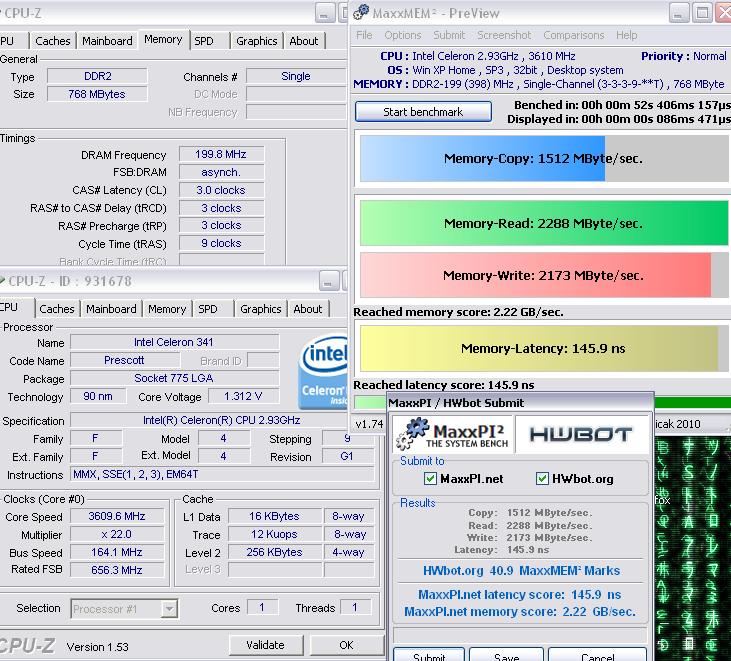Click the Package Socket 775 LGA value
This screenshot has height=661, width=731.
pos(174,378)
